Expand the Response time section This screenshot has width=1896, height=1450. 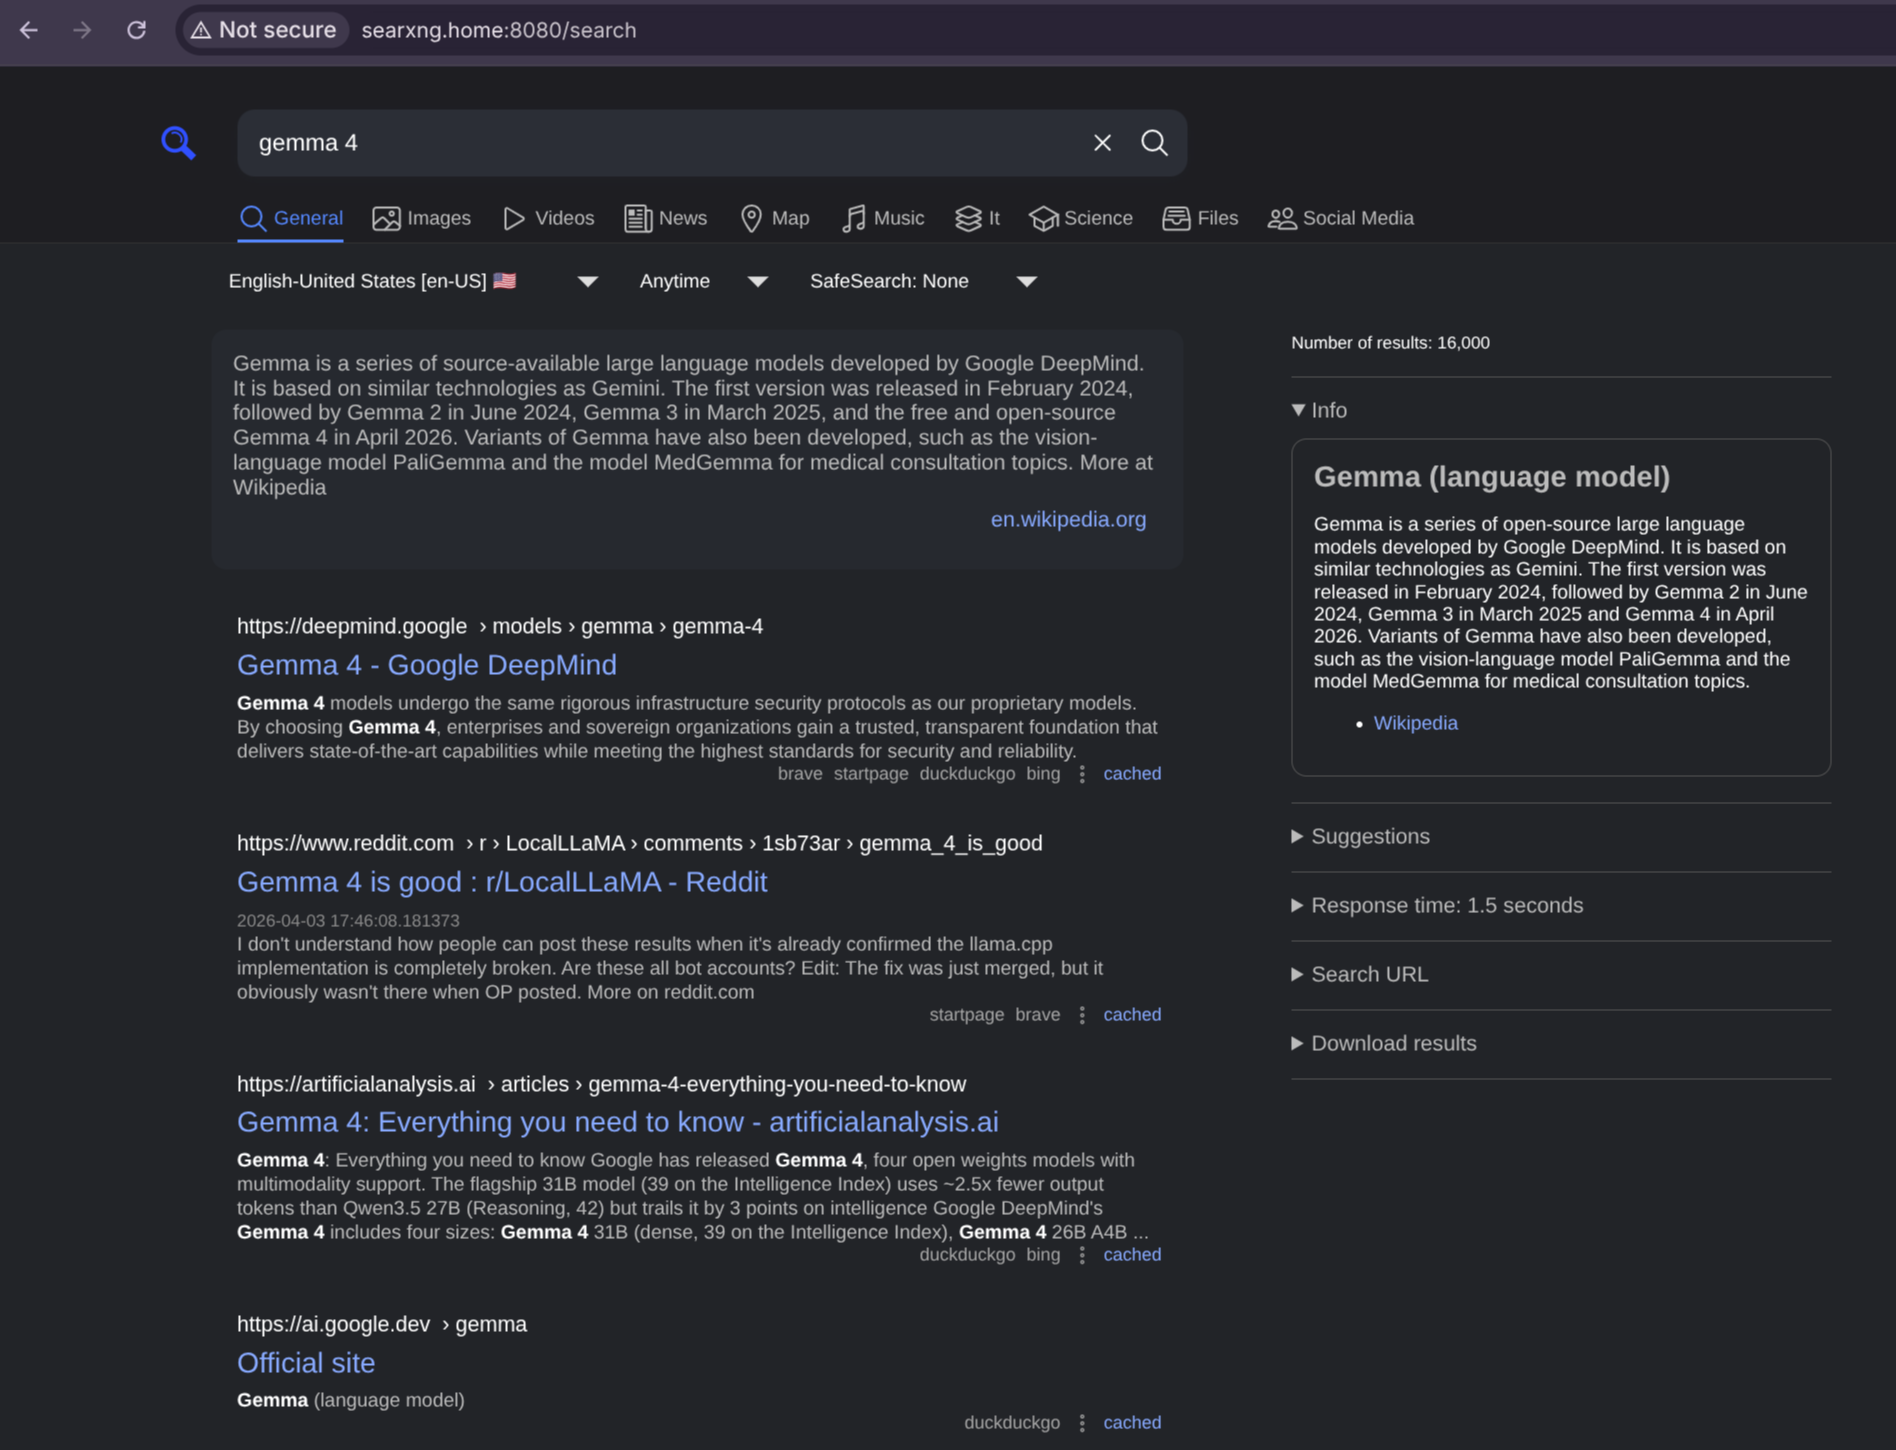pyautogui.click(x=1437, y=905)
